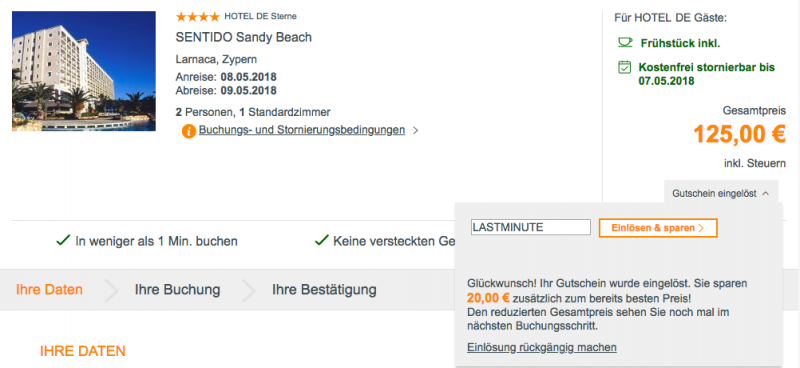Click the 'Einlösen & sparen' button
This screenshot has width=800, height=368.
point(658,228)
